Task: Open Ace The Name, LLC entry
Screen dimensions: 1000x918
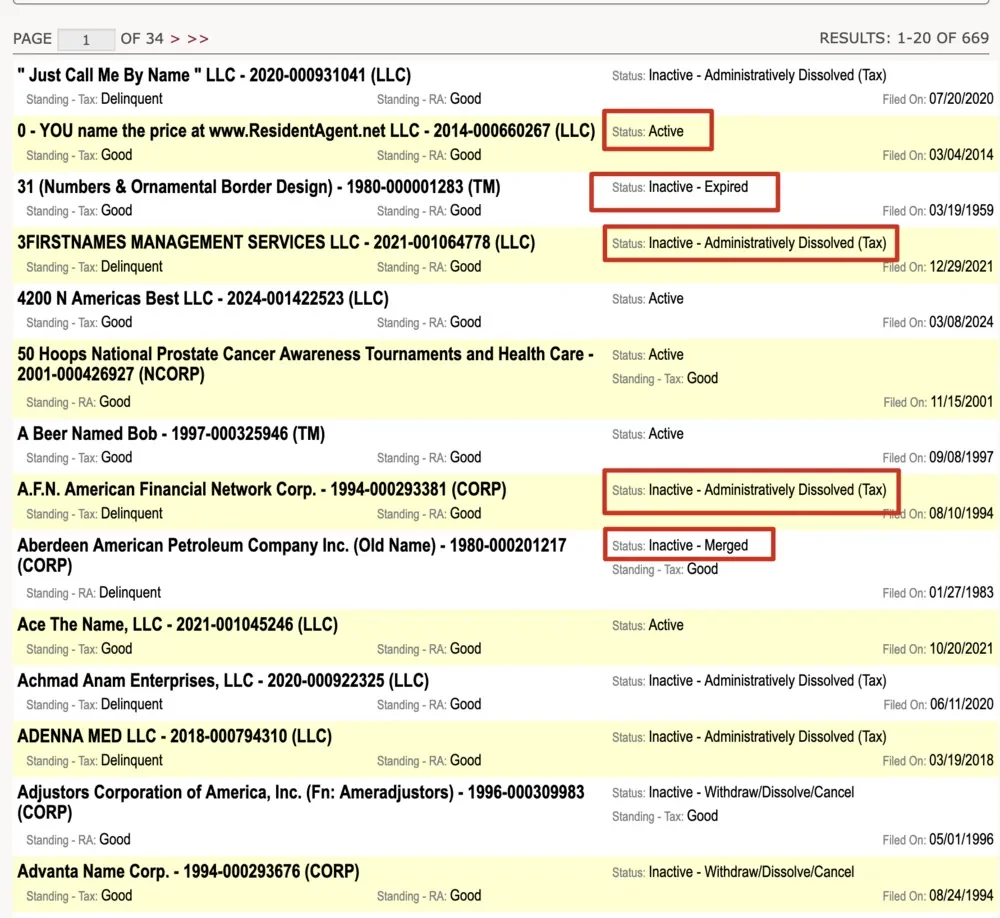Action: point(178,625)
